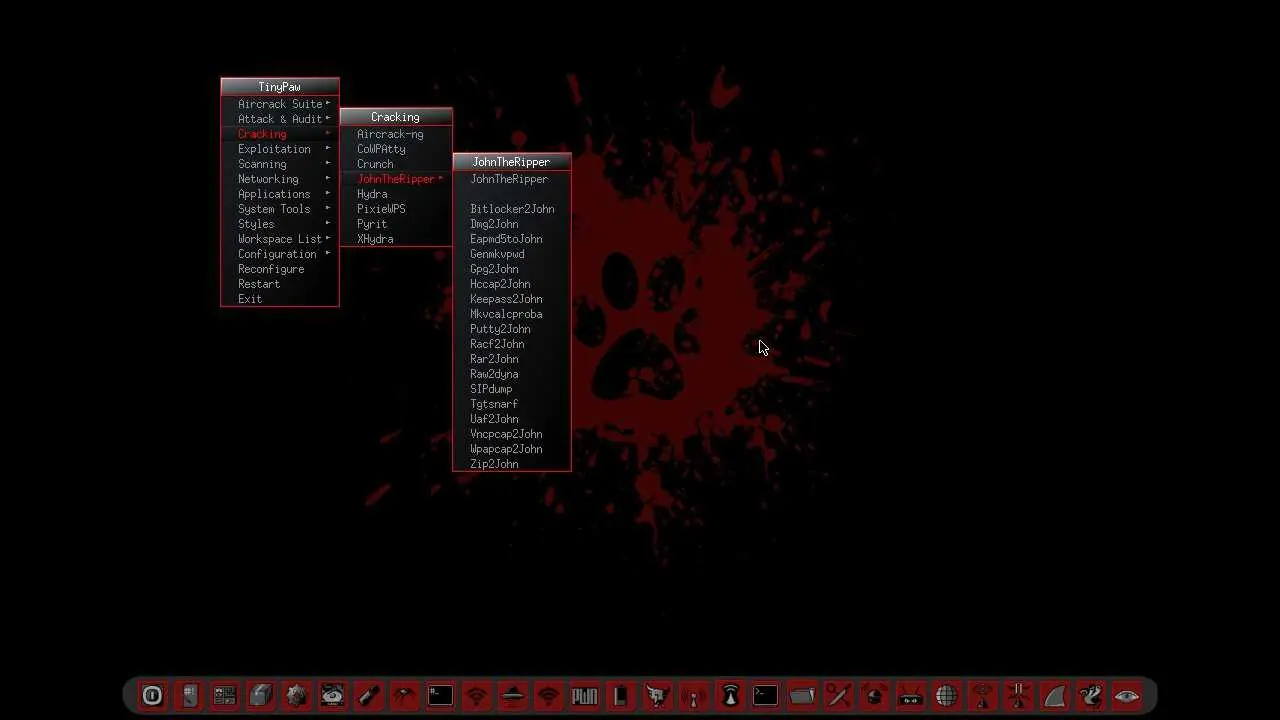Select Bitlocker2John menu entry
Viewport: 1280px width, 720px height.
point(512,209)
